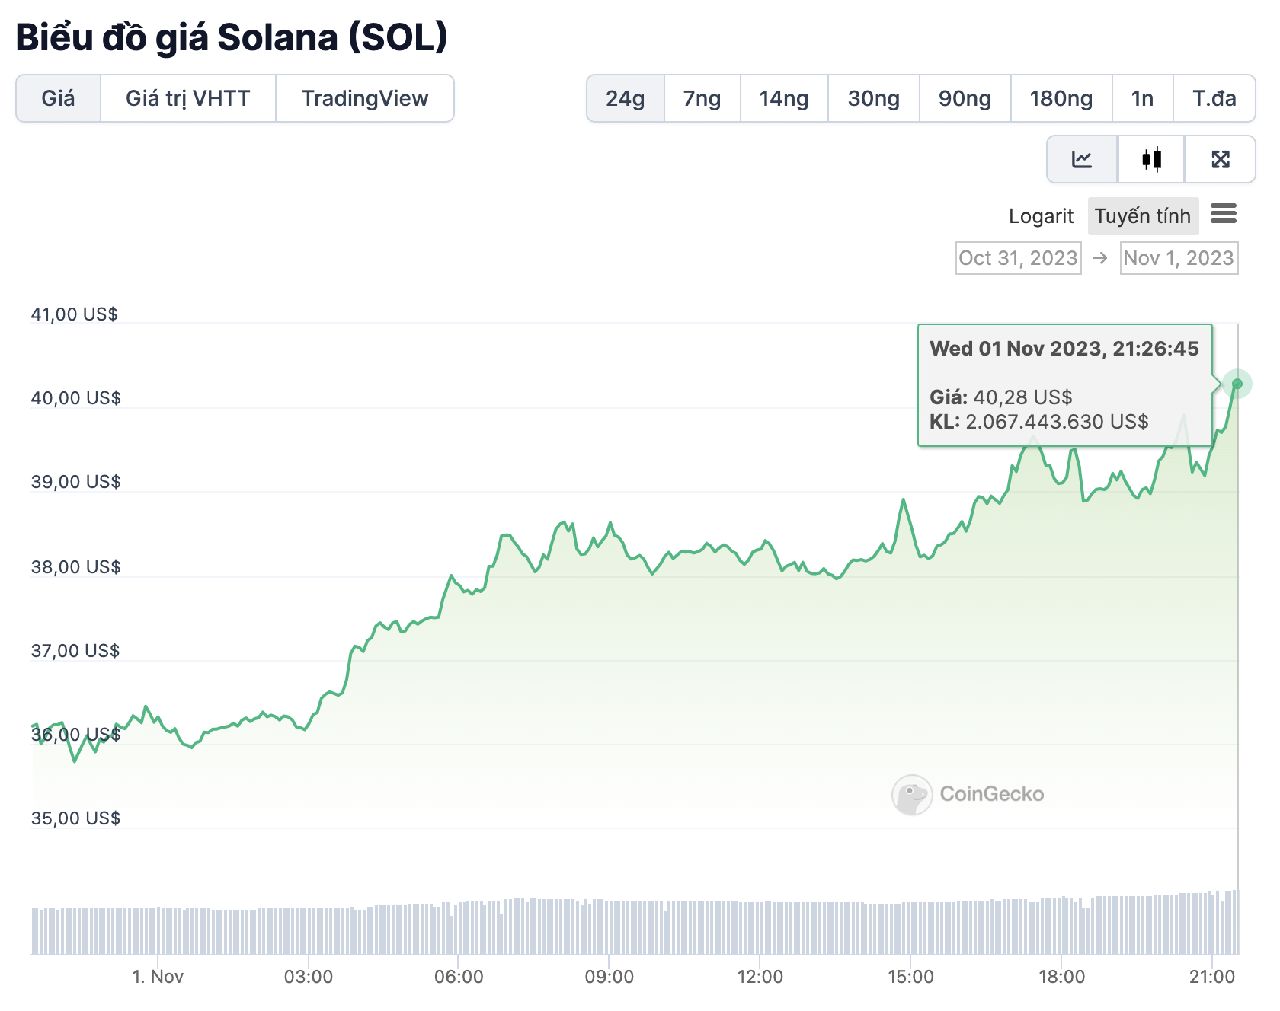Image resolution: width=1280 pixels, height=1011 pixels.
Task: Click the Biểu đồ giá Solana heading
Action: (x=232, y=37)
